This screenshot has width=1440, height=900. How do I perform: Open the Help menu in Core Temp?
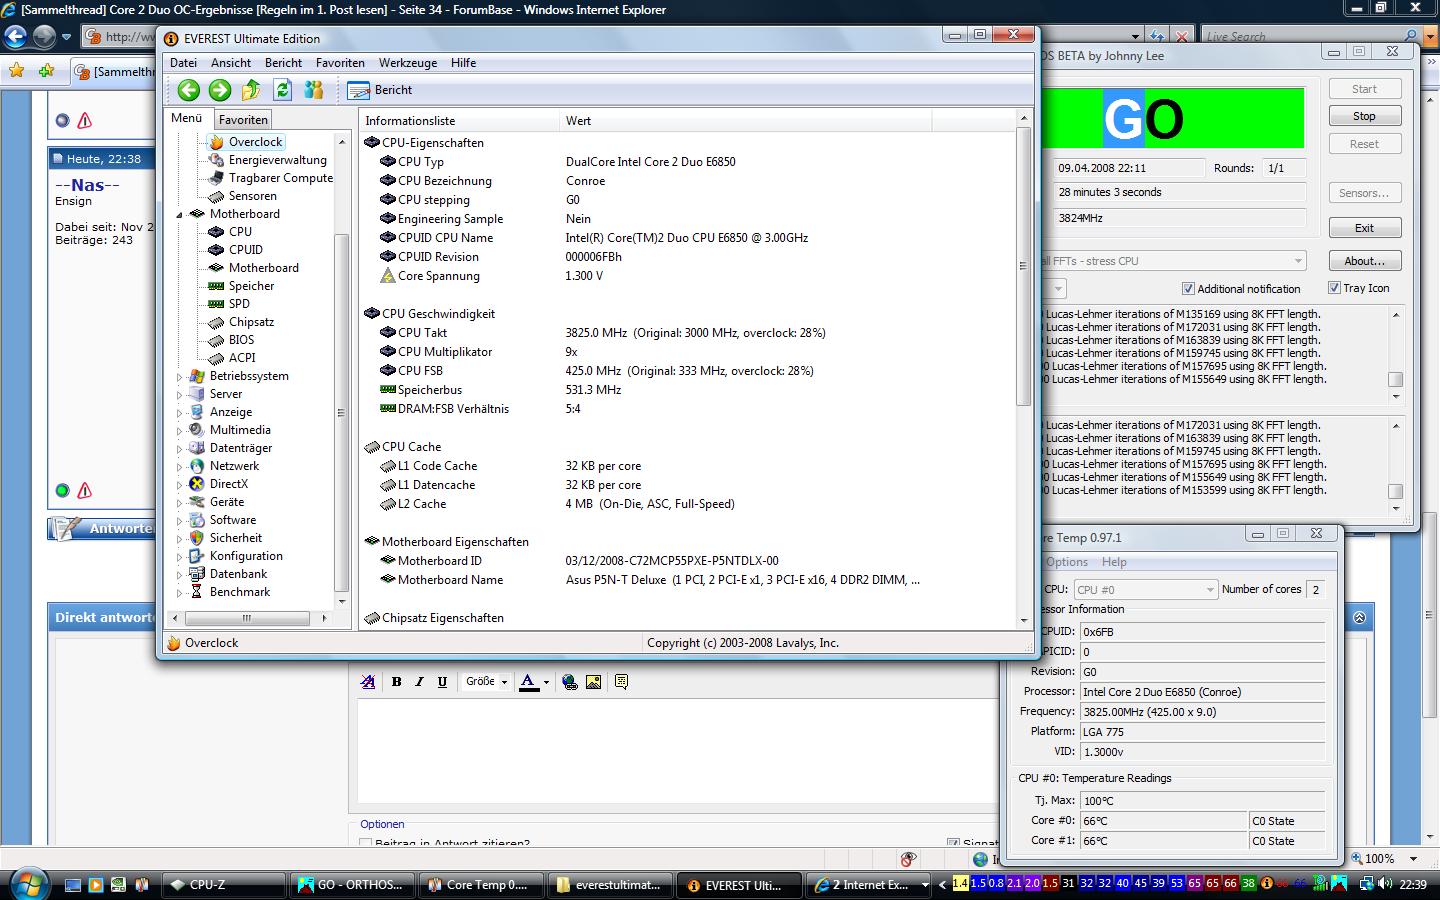1113,562
